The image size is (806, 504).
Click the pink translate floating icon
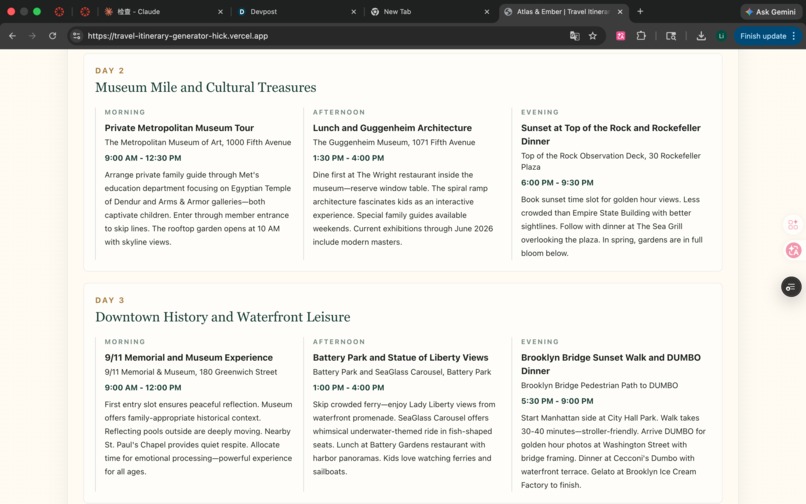pyautogui.click(x=793, y=250)
